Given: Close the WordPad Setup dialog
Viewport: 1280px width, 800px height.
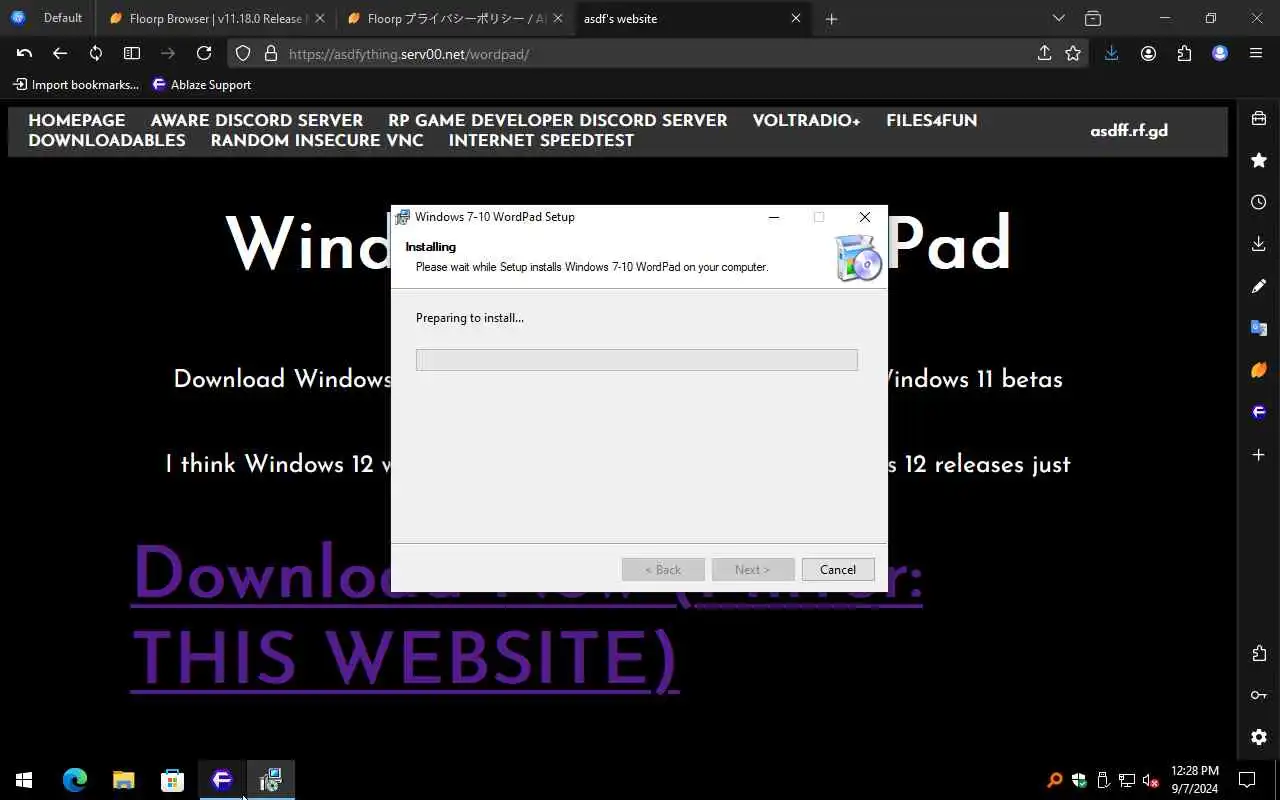Looking at the screenshot, I should pyautogui.click(x=865, y=217).
